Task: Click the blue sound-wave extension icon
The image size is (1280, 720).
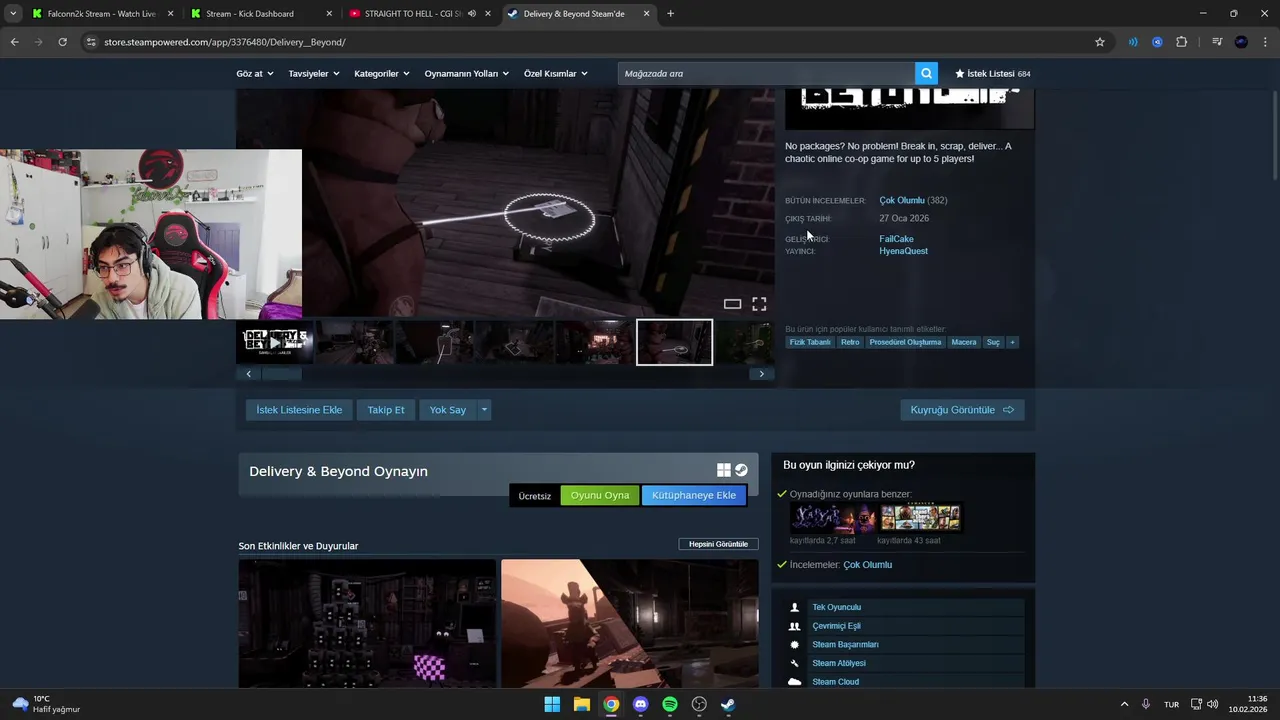Action: 1133,42
